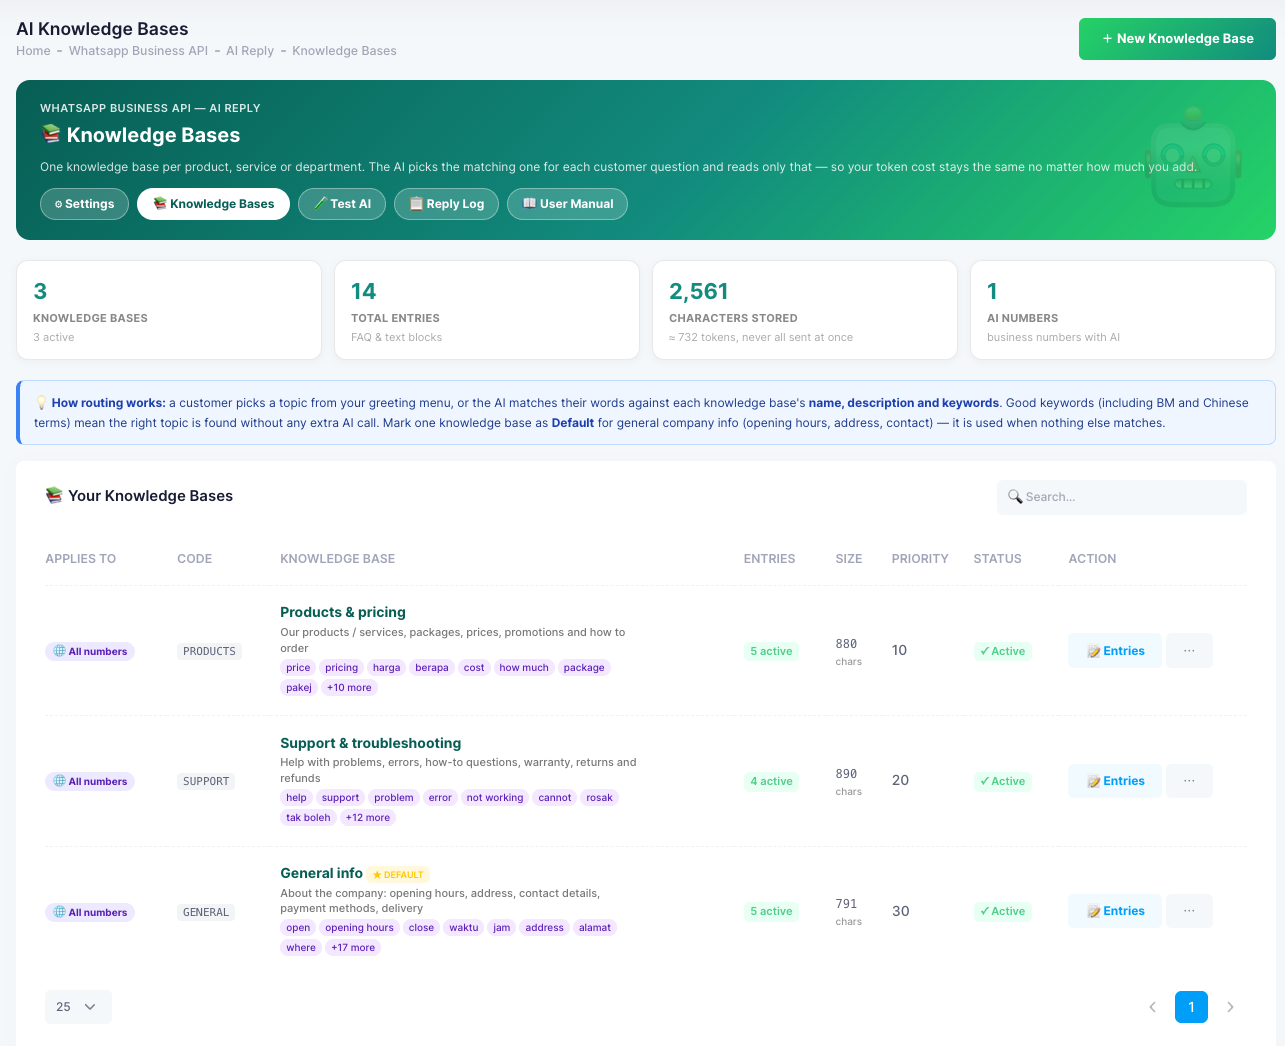Click the globe icon in SUPPORT row

pos(60,781)
